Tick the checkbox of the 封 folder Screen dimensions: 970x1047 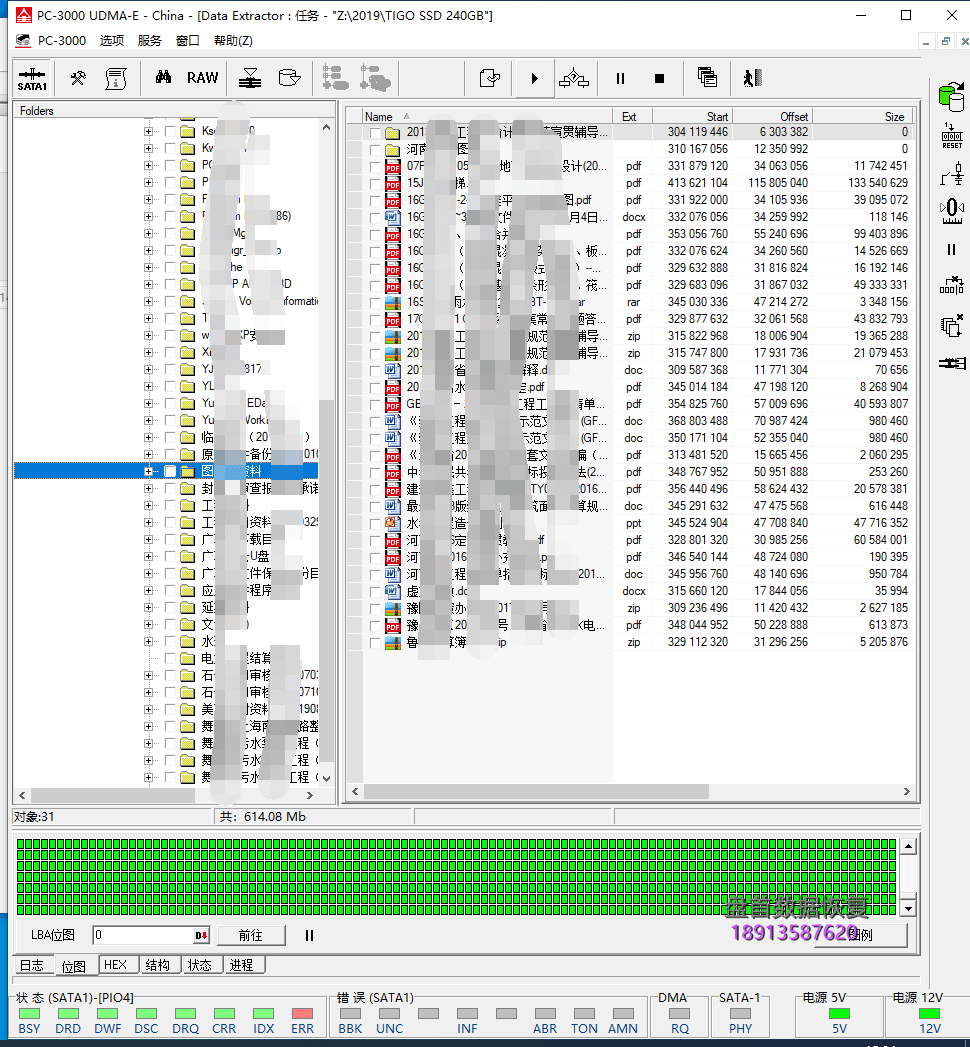tap(170, 488)
